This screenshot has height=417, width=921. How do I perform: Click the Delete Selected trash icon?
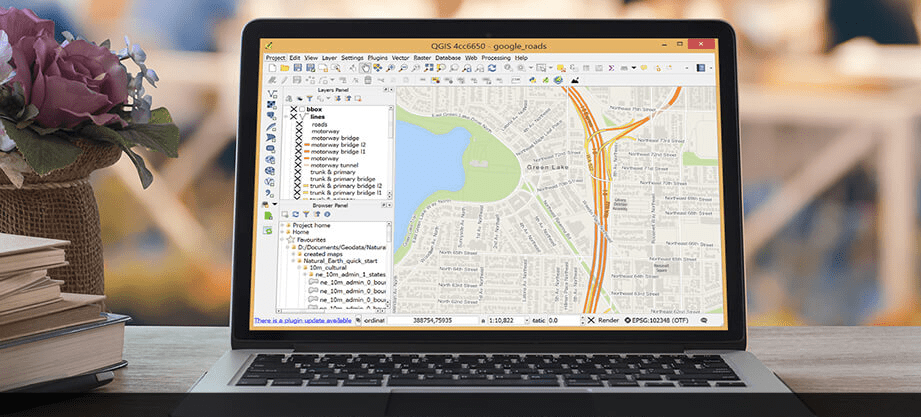coord(368,80)
